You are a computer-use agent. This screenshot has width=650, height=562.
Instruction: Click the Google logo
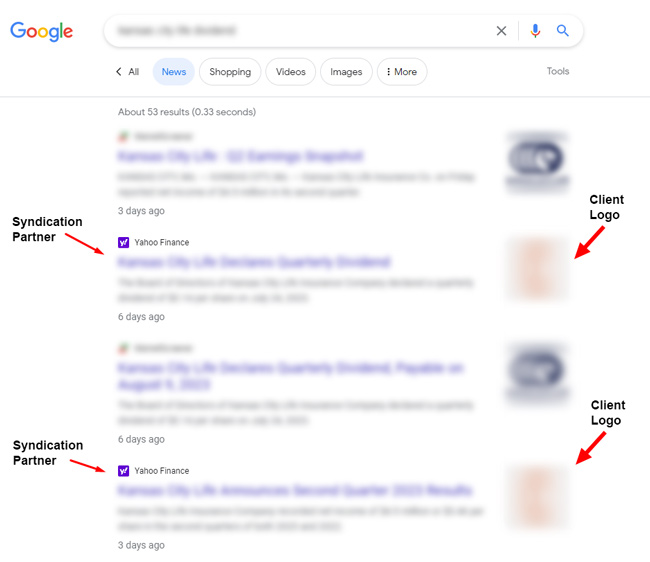[41, 31]
